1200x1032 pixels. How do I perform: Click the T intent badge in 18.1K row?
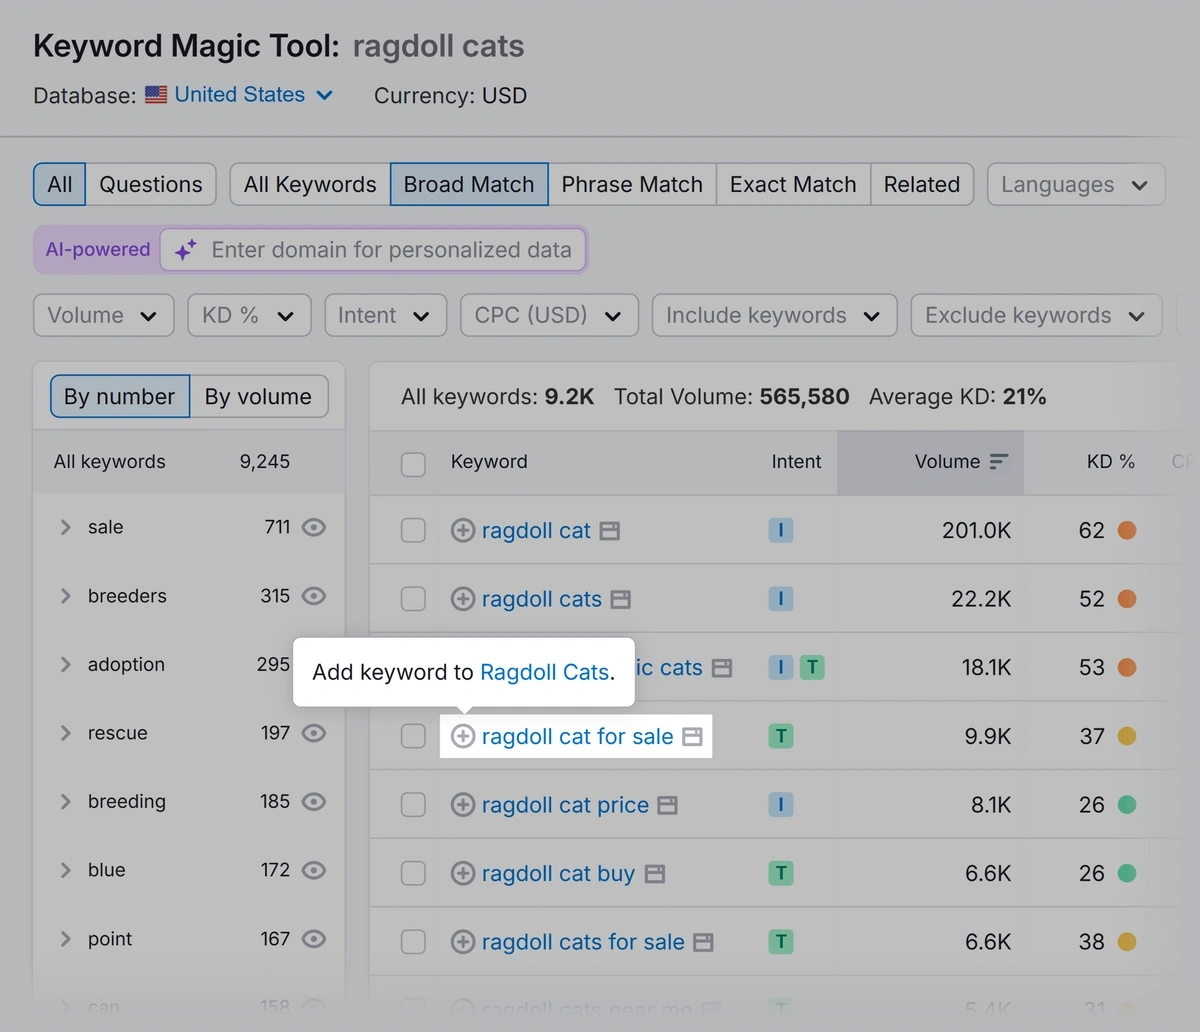pos(813,668)
